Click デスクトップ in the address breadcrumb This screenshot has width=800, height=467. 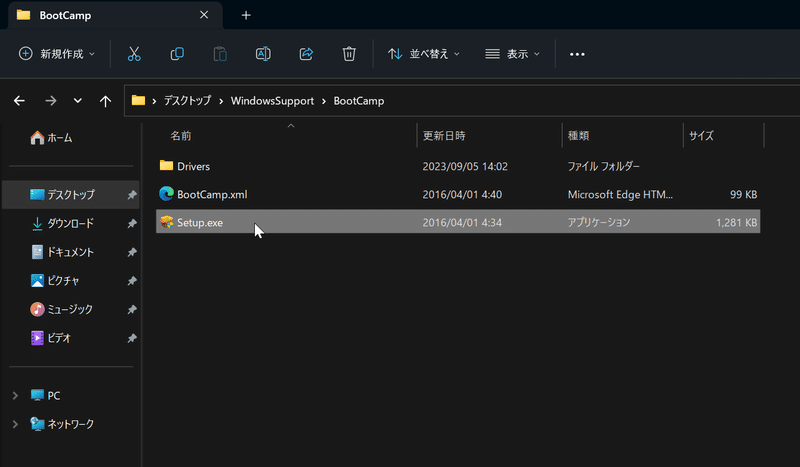187,101
